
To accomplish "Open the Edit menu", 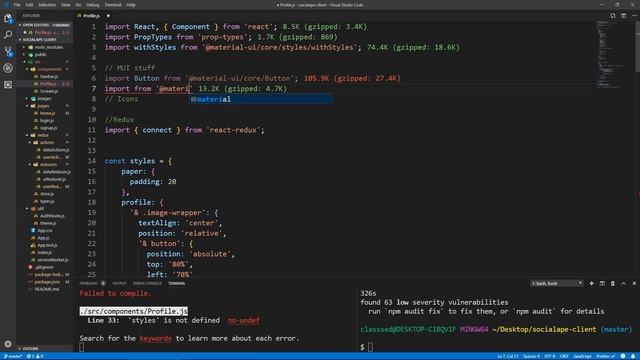I will click(x=29, y=5).
